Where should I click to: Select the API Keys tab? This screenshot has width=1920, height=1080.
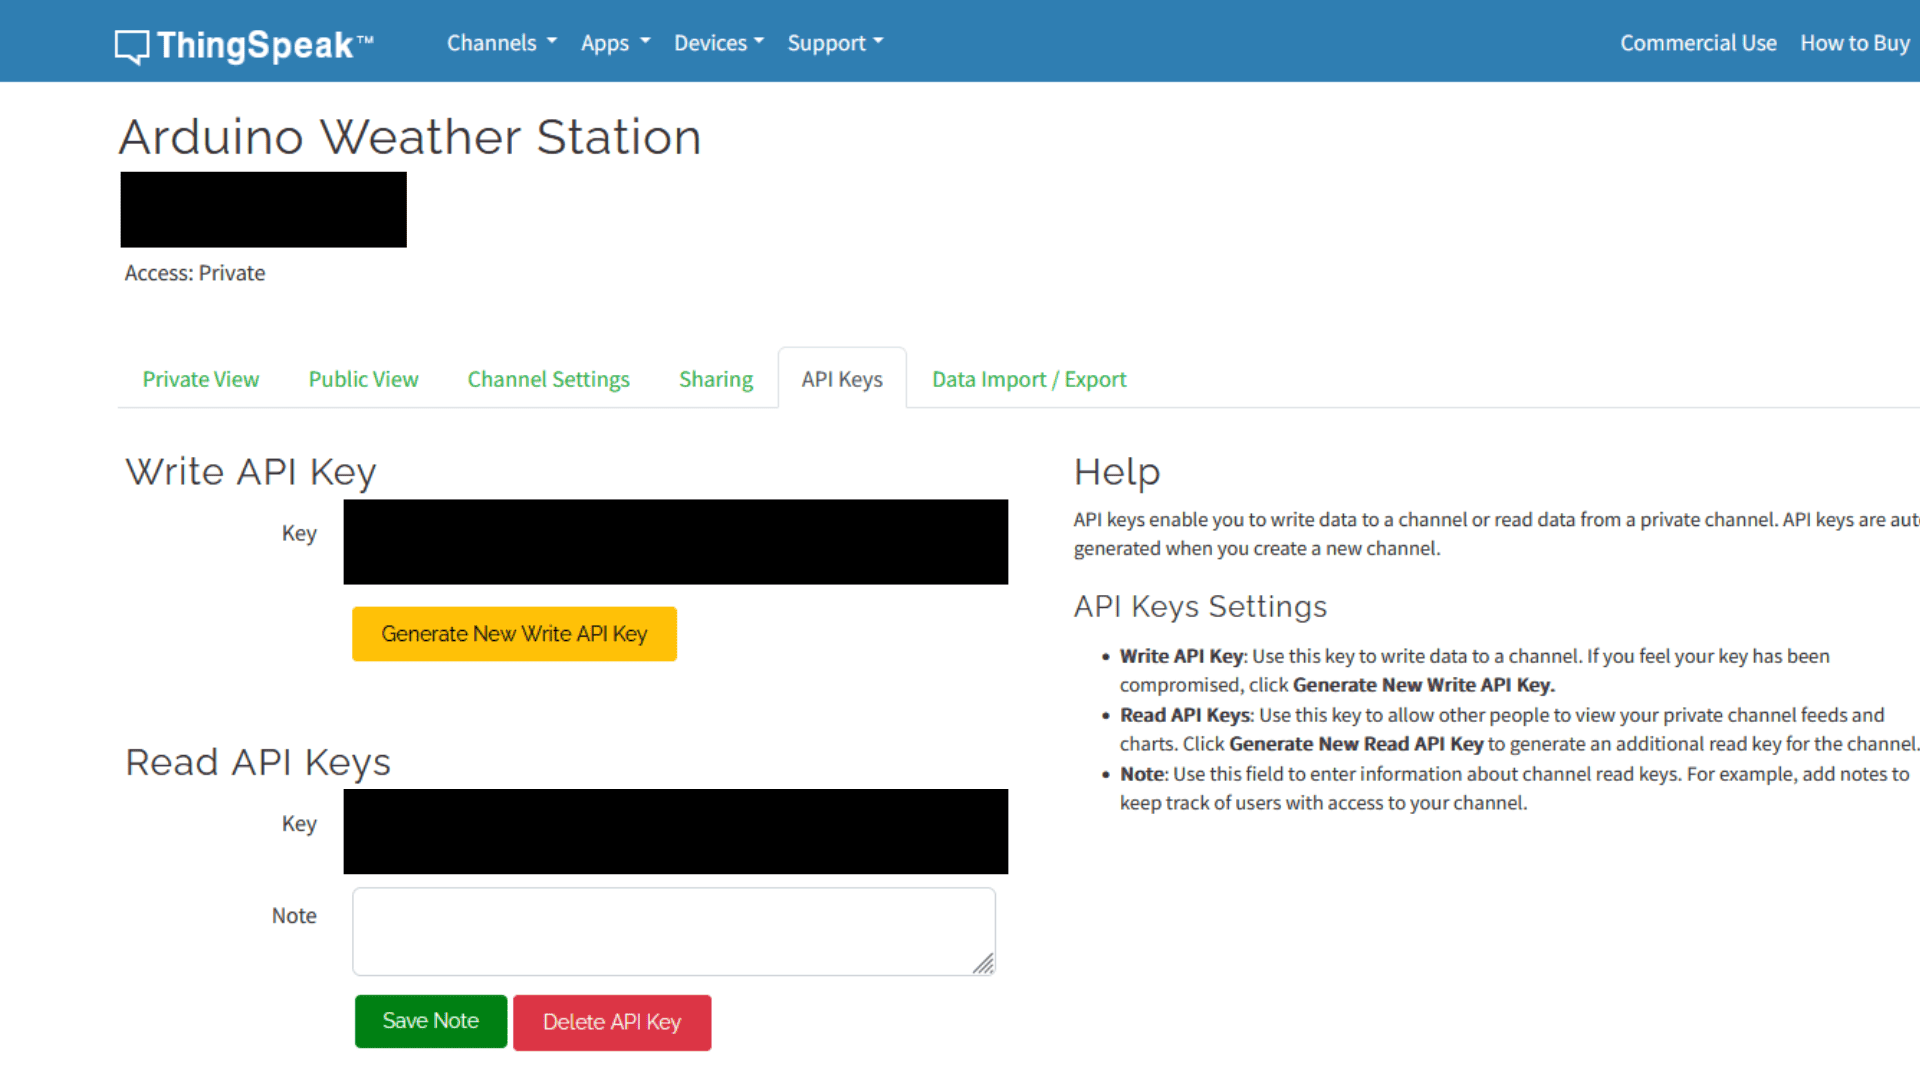click(842, 379)
